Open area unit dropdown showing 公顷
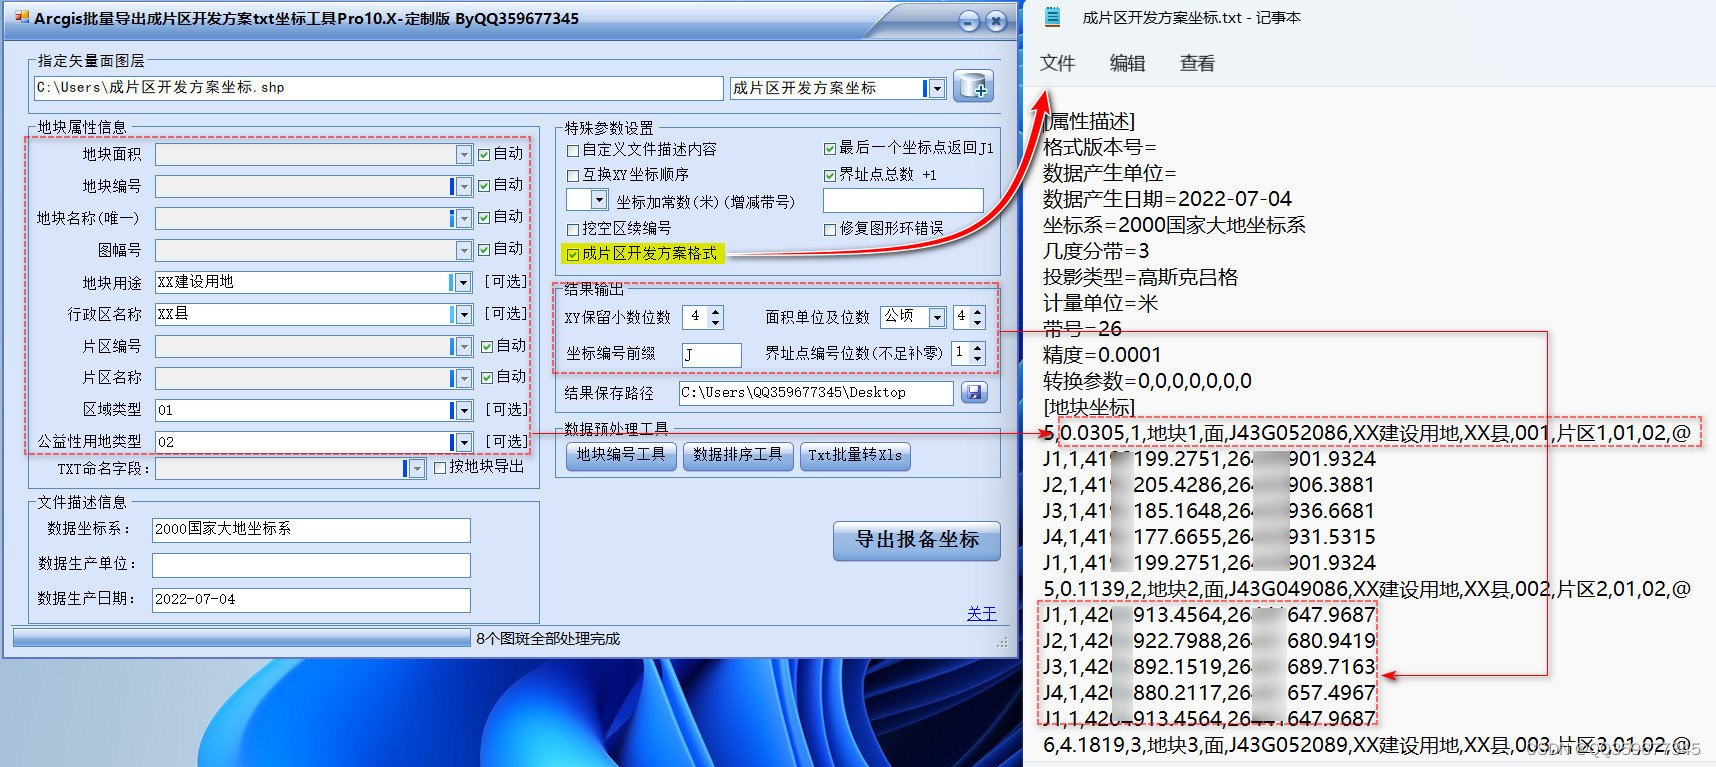 pos(937,317)
